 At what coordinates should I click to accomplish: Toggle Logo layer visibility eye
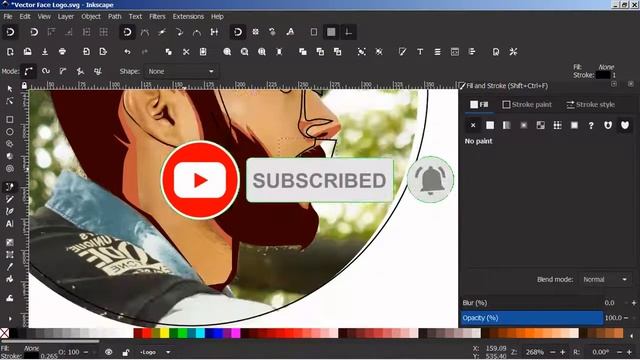[x=109, y=352]
